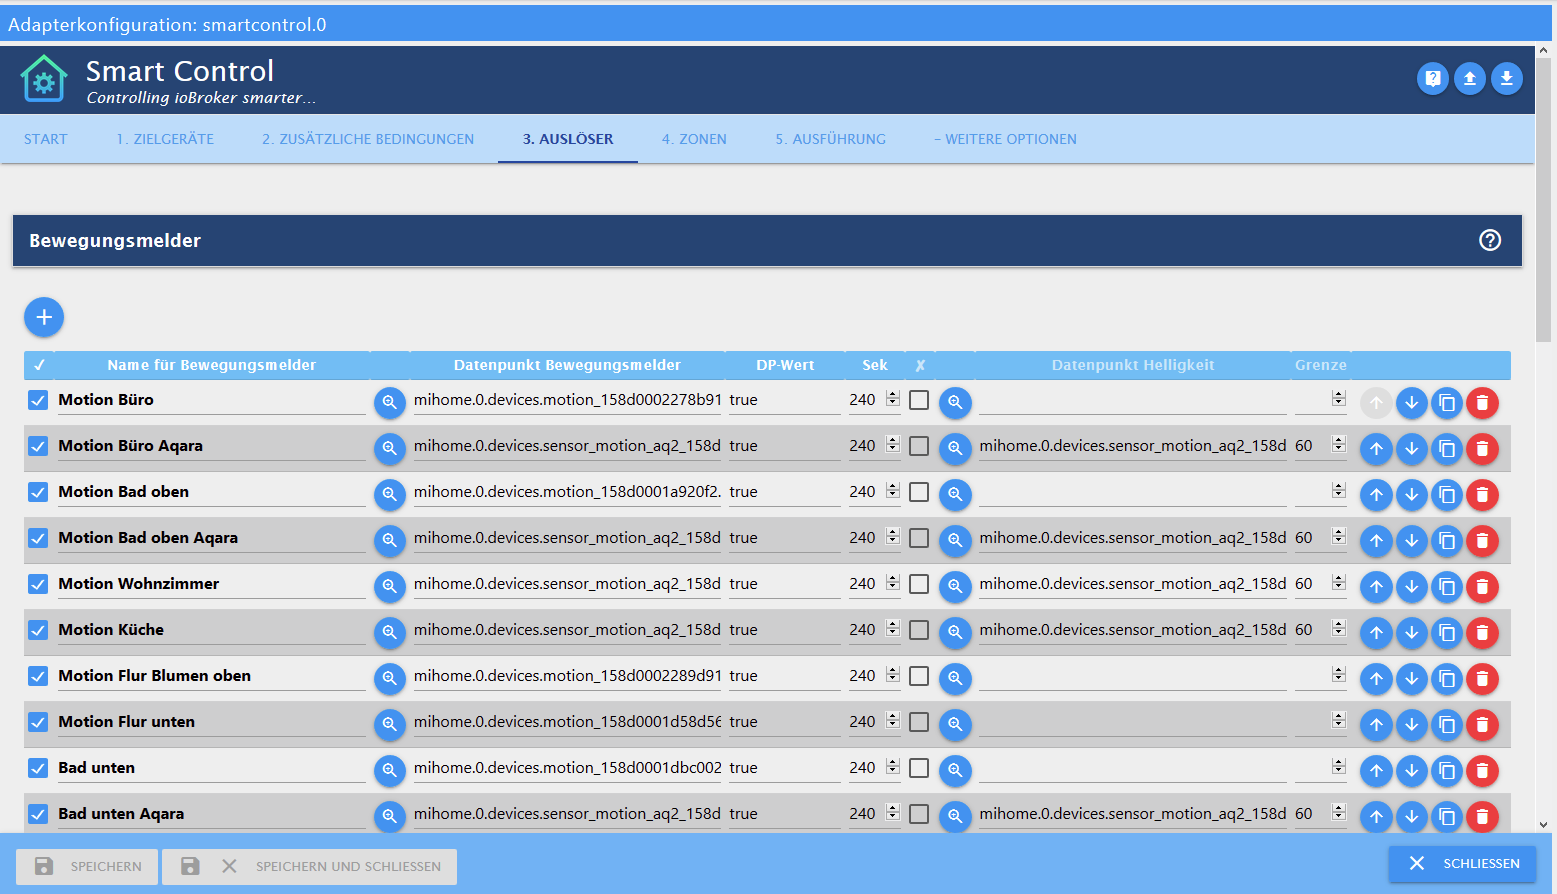The width and height of the screenshot is (1557, 894).
Task: Uncheck Motion Flur unten active checkbox
Action: [38, 722]
